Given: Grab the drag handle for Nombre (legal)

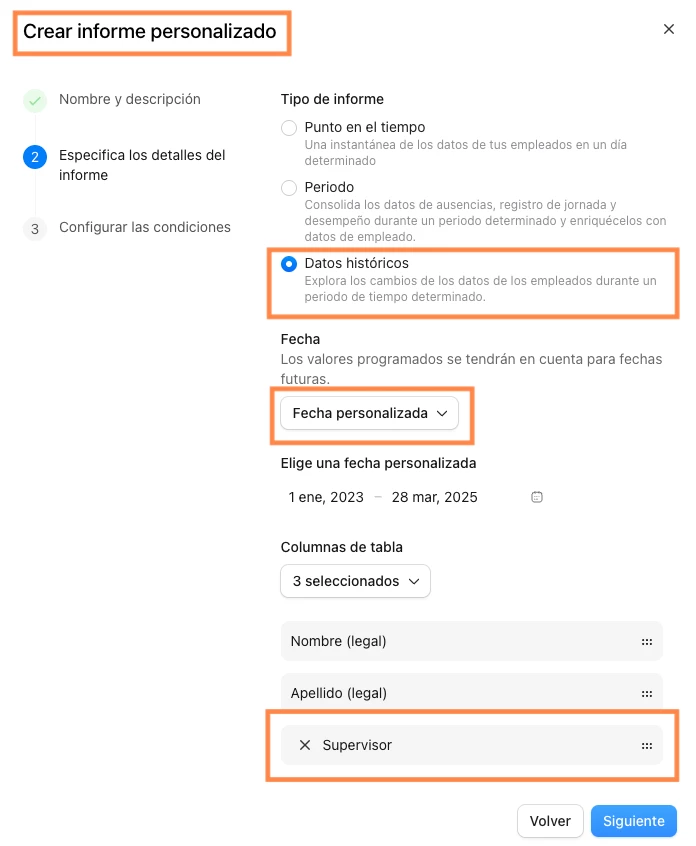Looking at the screenshot, I should point(646,642).
